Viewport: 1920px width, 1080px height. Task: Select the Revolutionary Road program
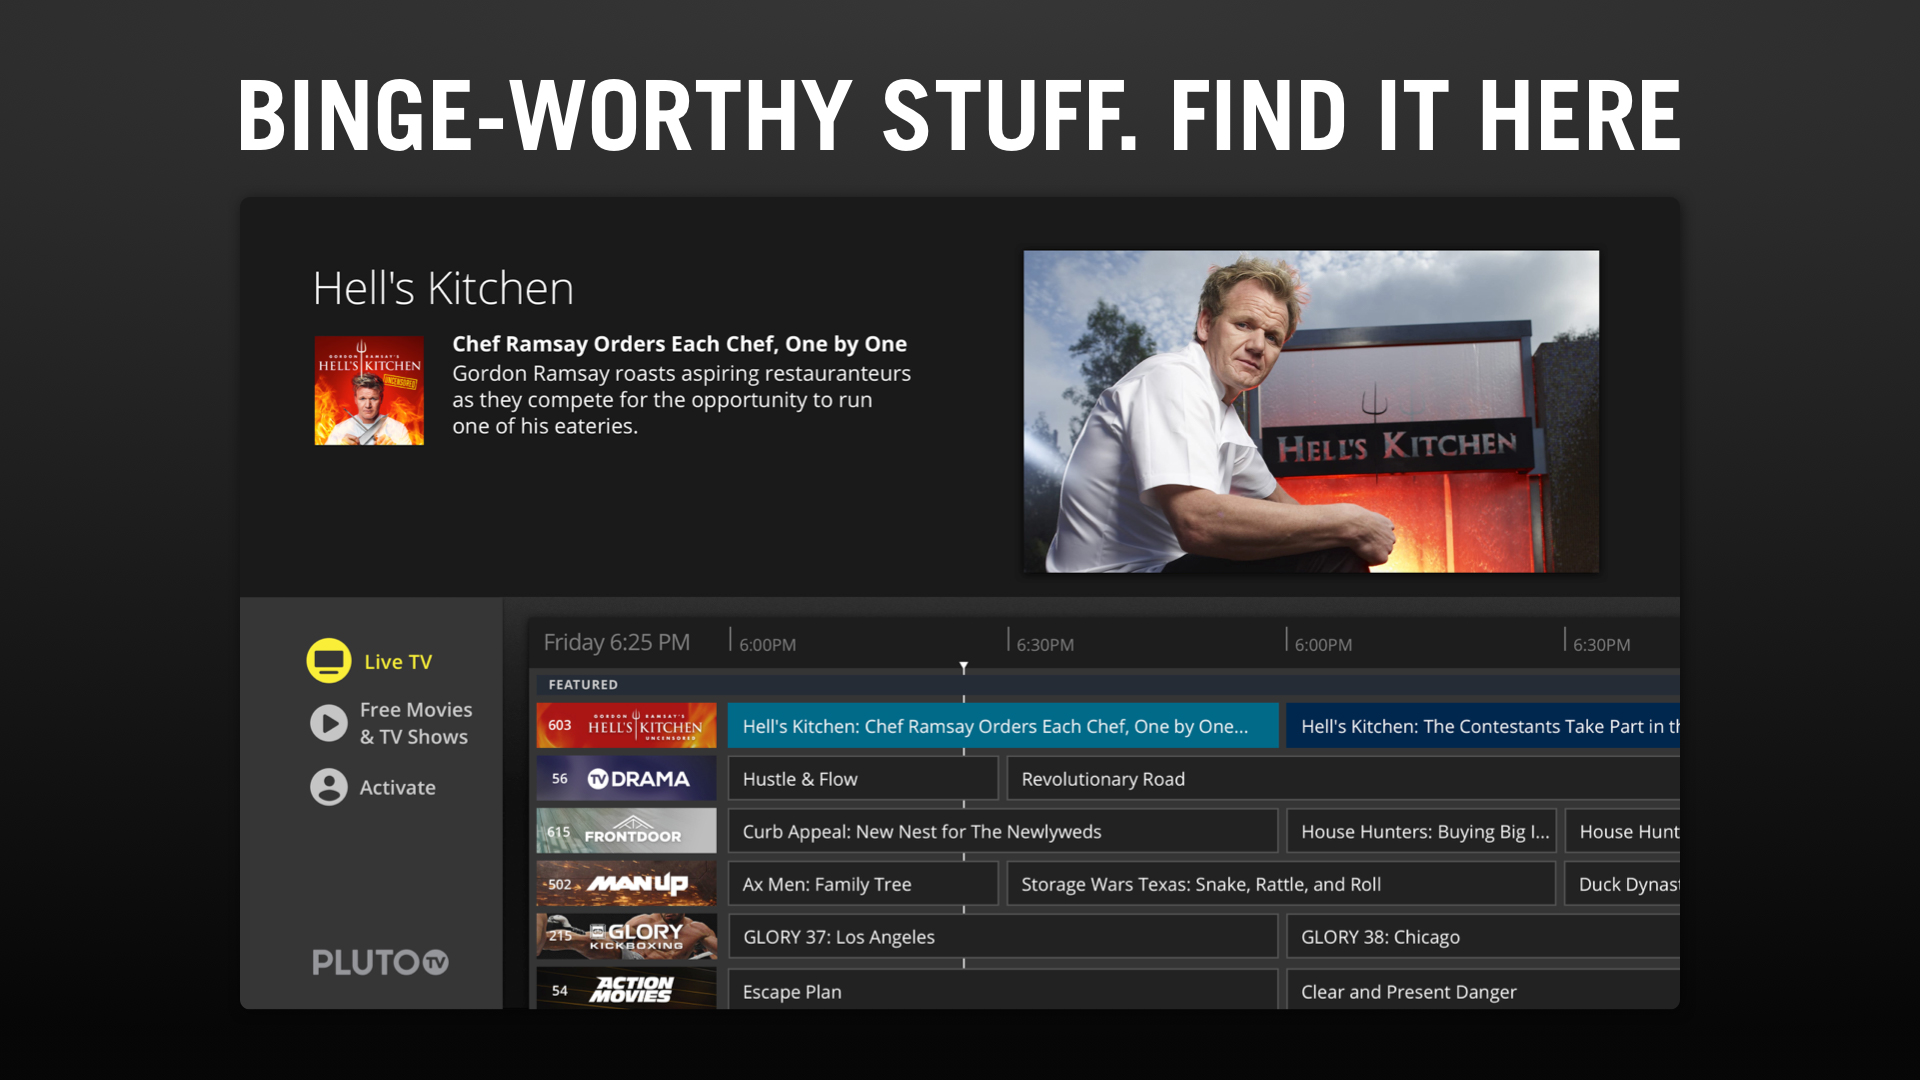click(1343, 779)
